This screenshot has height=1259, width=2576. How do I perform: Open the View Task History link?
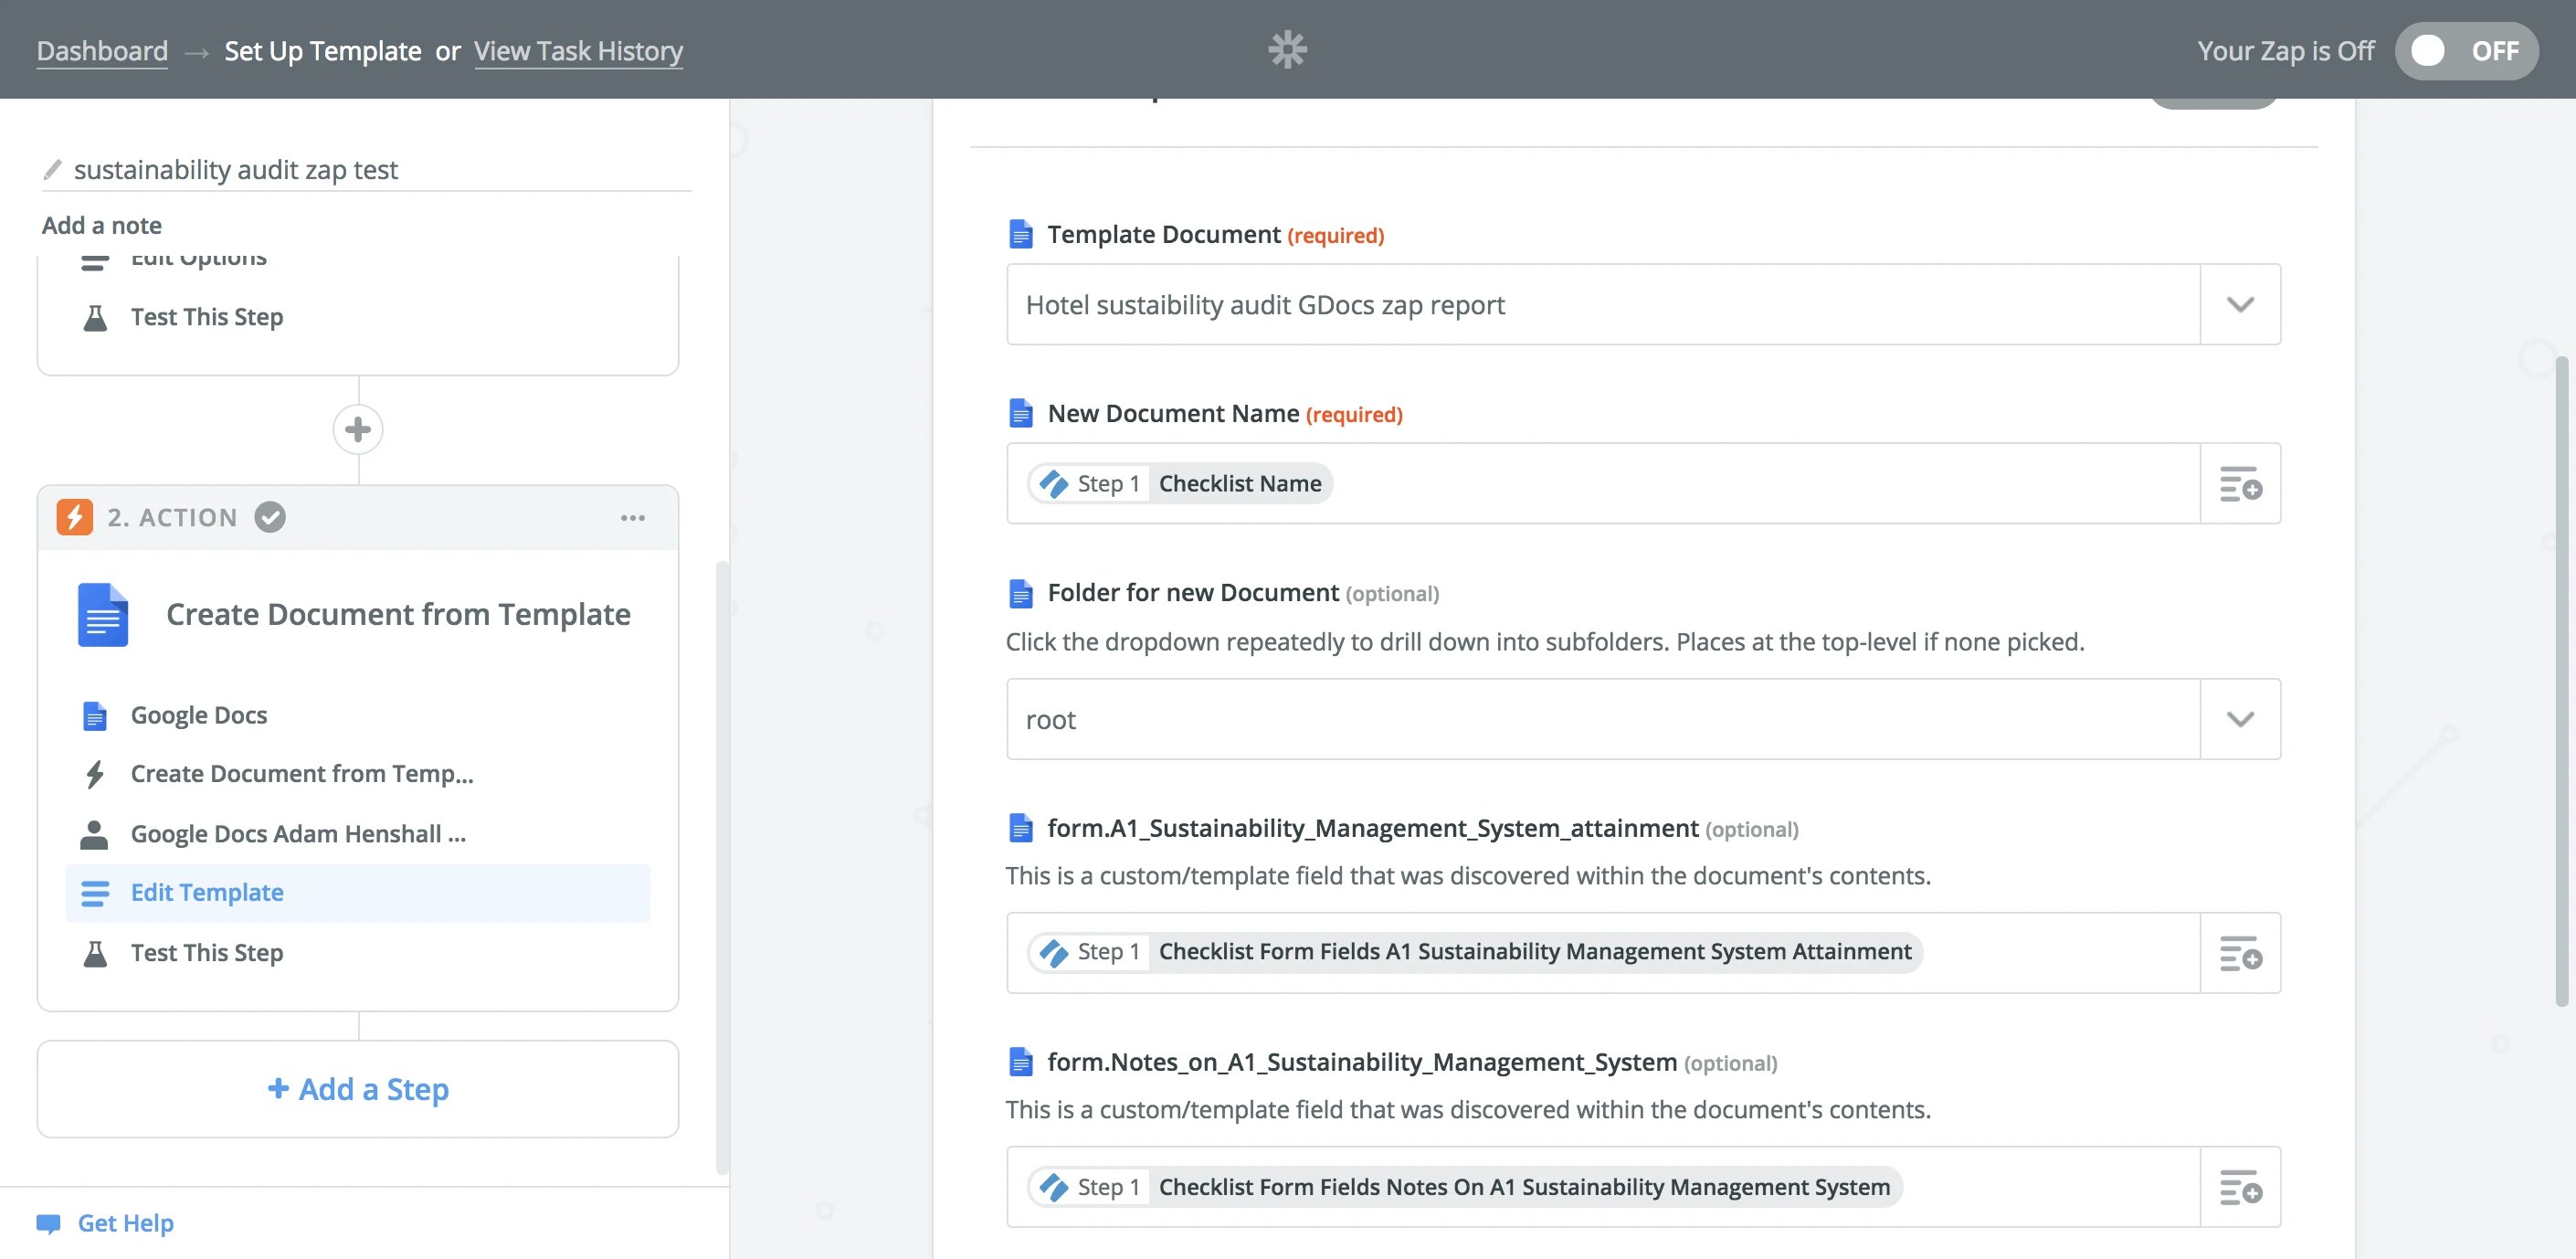578,51
